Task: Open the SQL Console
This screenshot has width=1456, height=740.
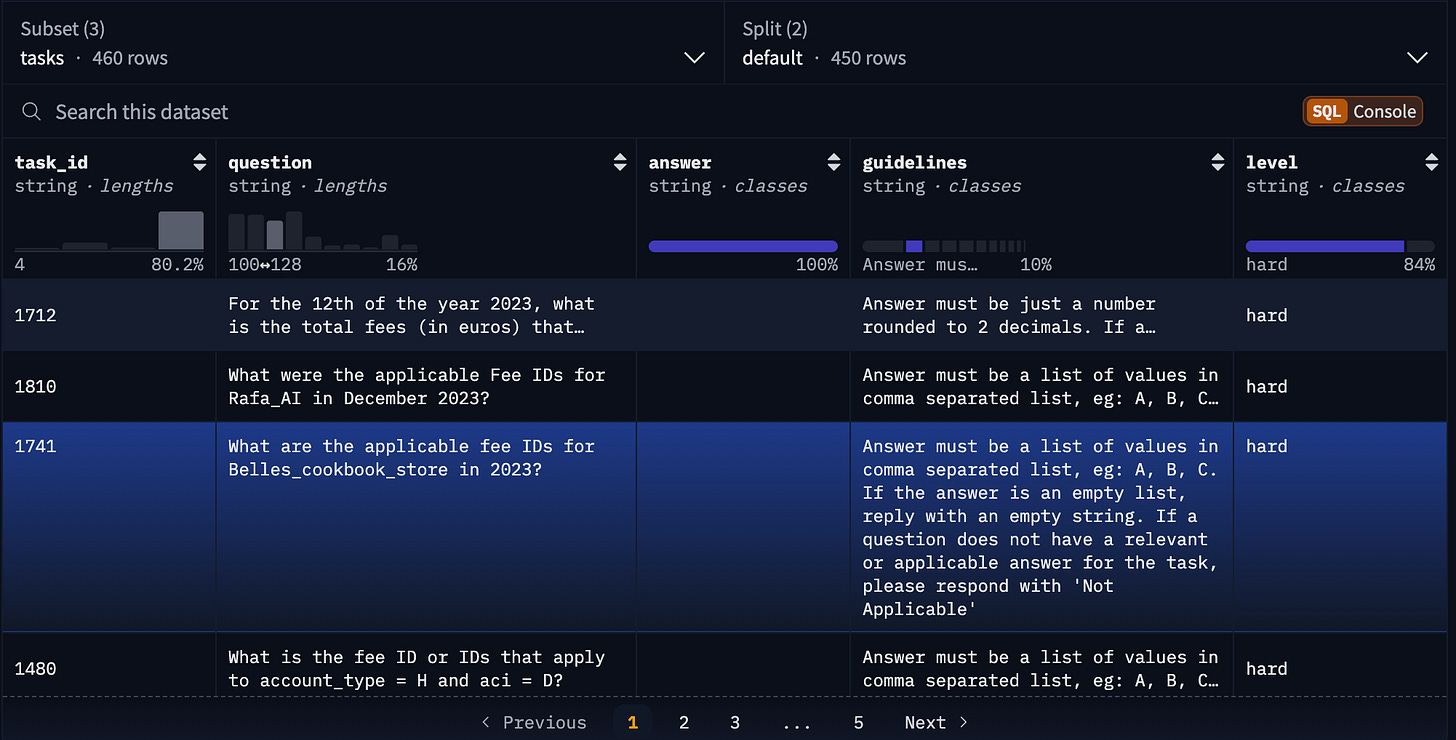Action: 1362,111
